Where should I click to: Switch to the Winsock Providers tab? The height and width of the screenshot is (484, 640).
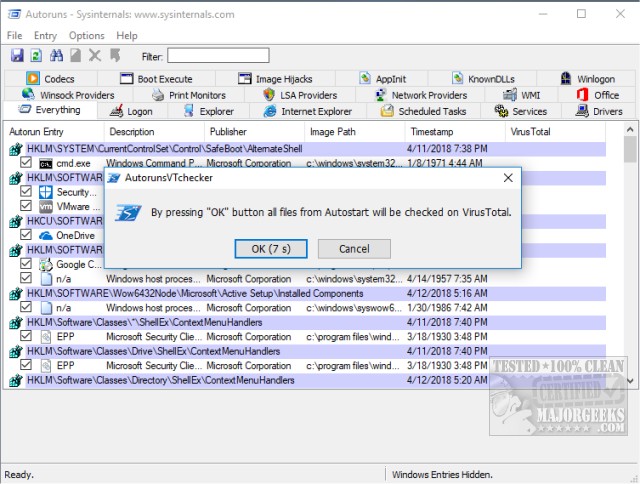[x=68, y=95]
